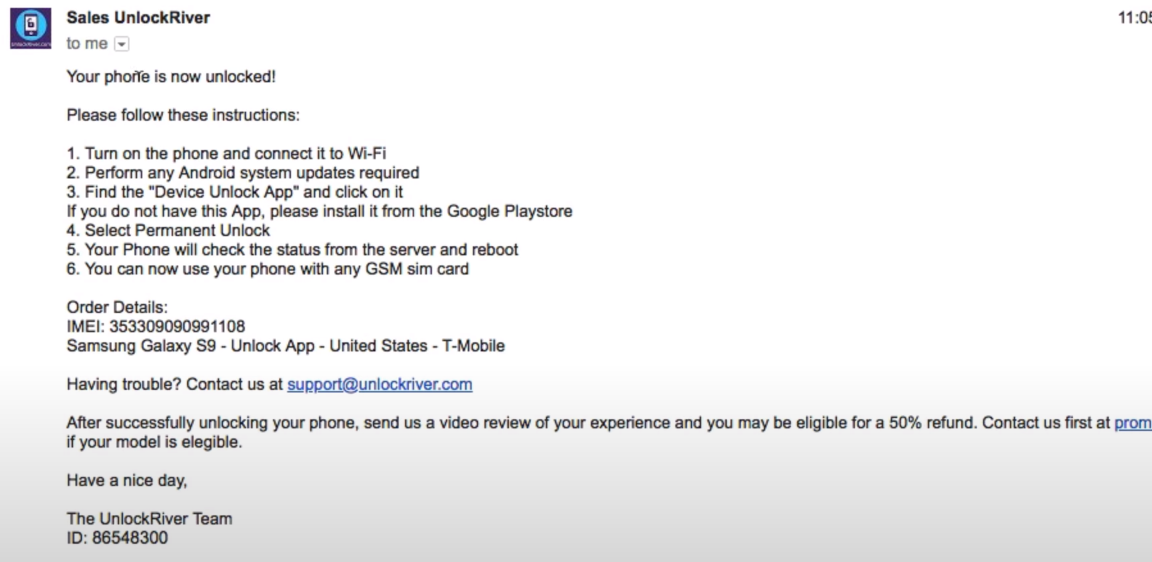
Task: Click the IMEI number 353309090991108
Action: [177, 326]
